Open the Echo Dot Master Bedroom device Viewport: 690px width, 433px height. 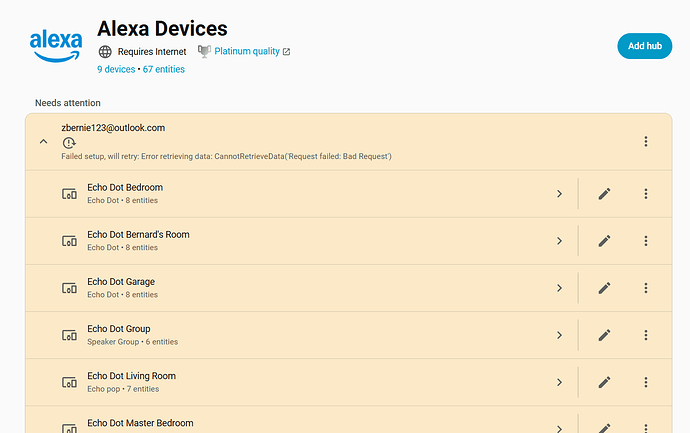point(300,424)
